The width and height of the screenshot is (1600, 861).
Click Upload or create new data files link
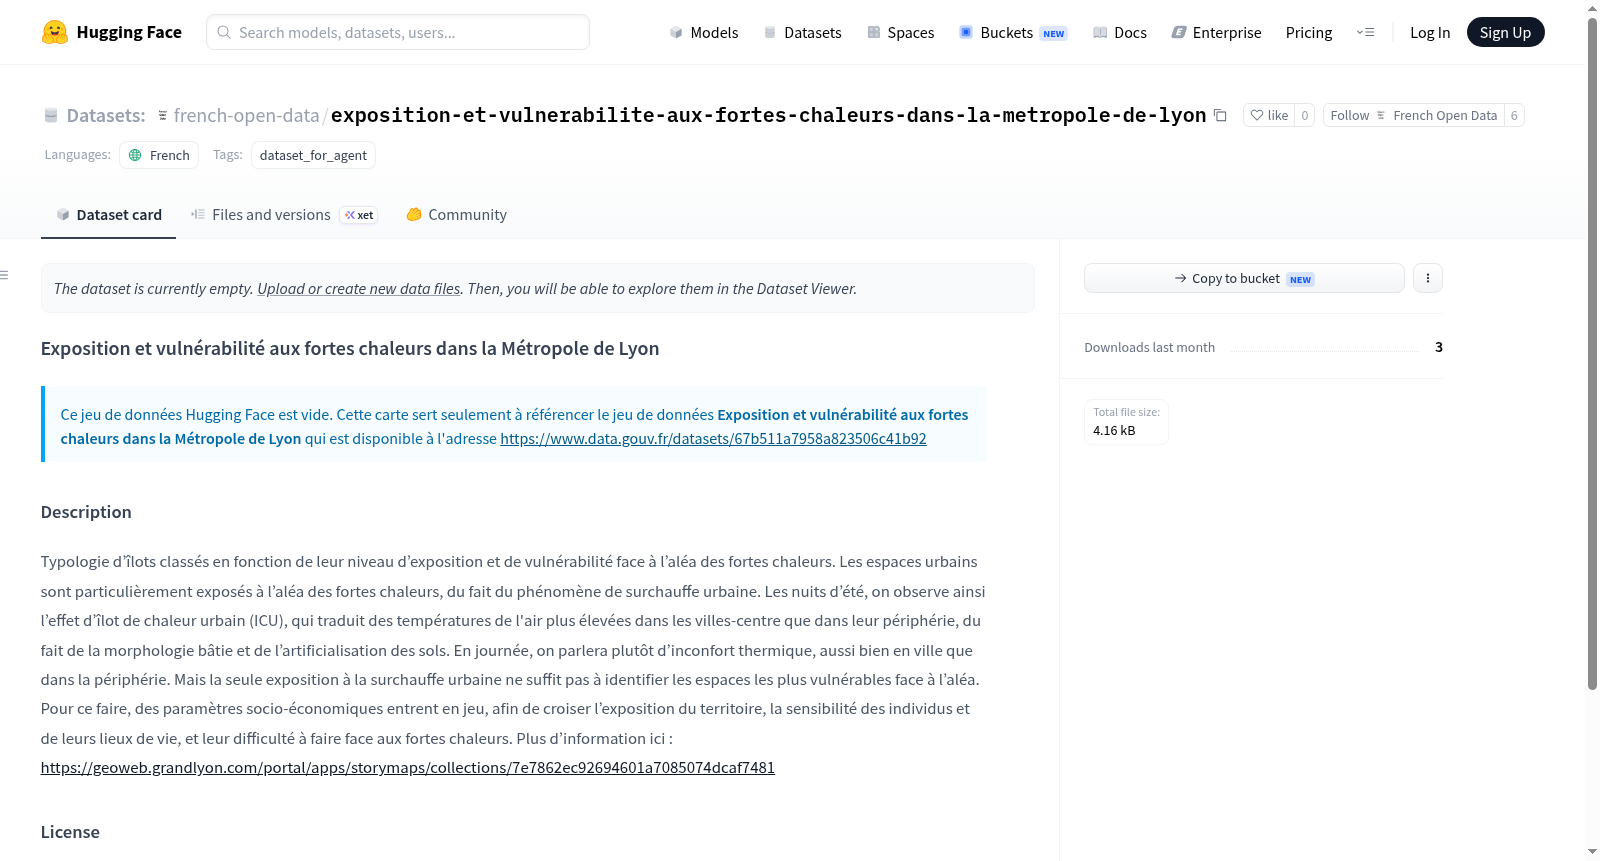tap(359, 288)
